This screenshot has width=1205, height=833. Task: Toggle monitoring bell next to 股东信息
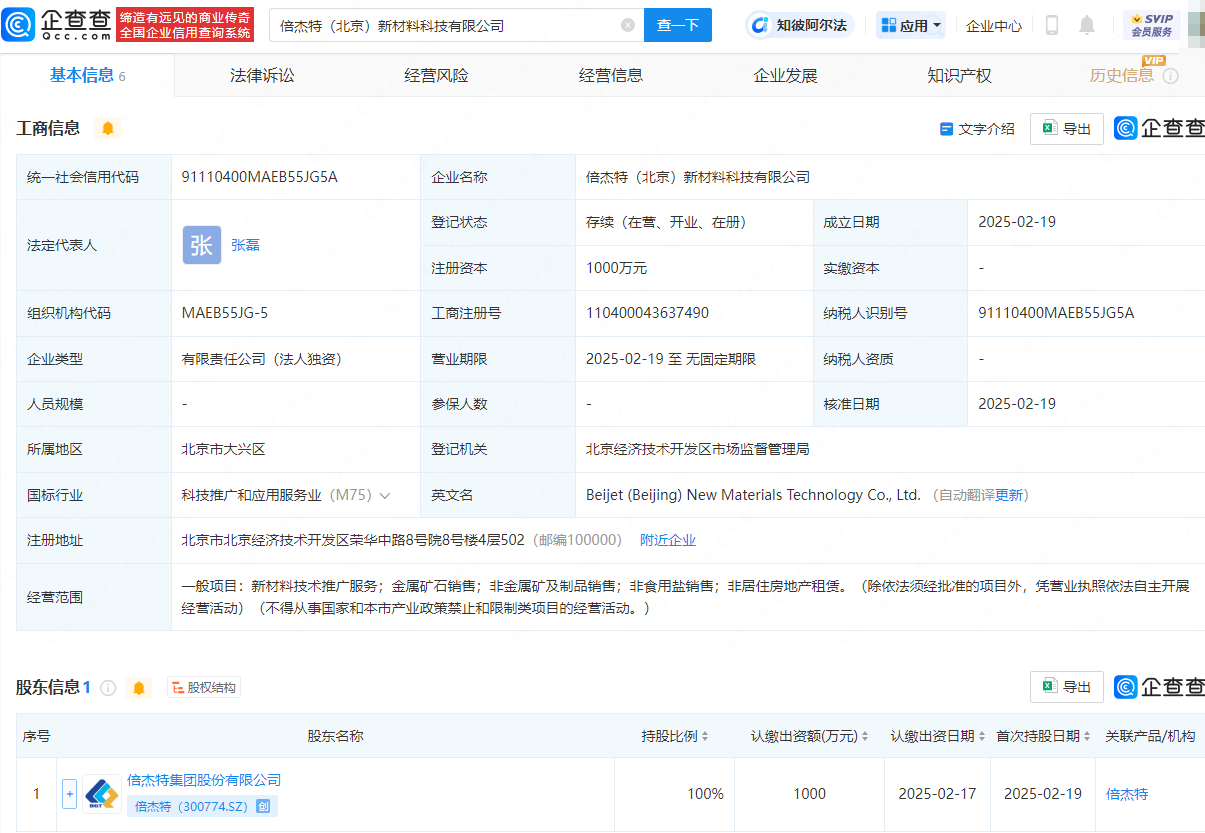pos(139,687)
